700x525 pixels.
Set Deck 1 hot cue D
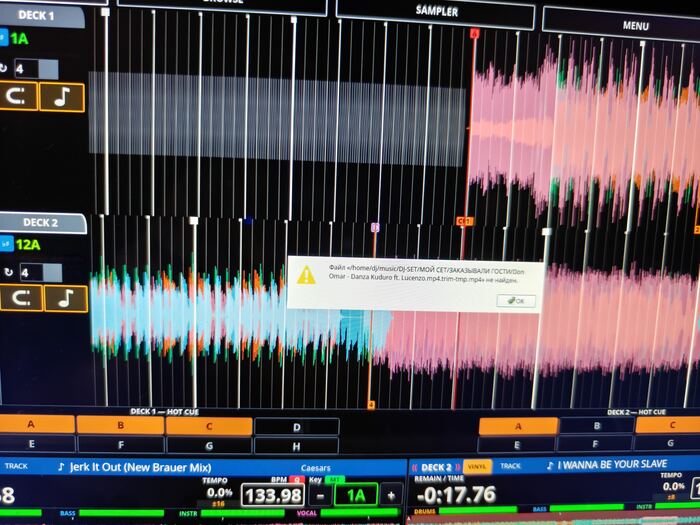click(296, 427)
